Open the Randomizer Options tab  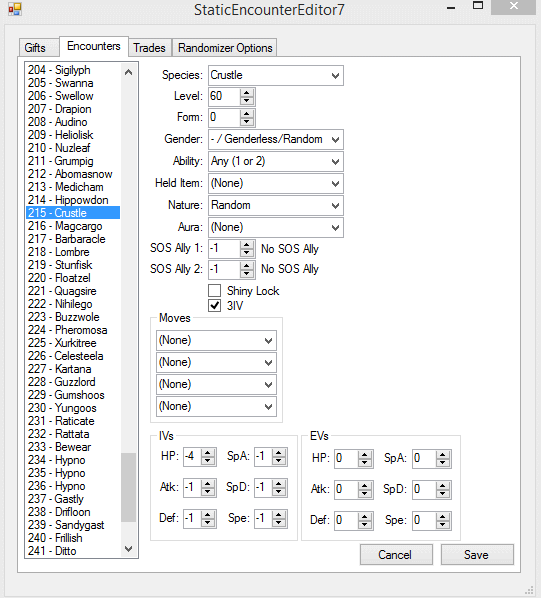(225, 48)
